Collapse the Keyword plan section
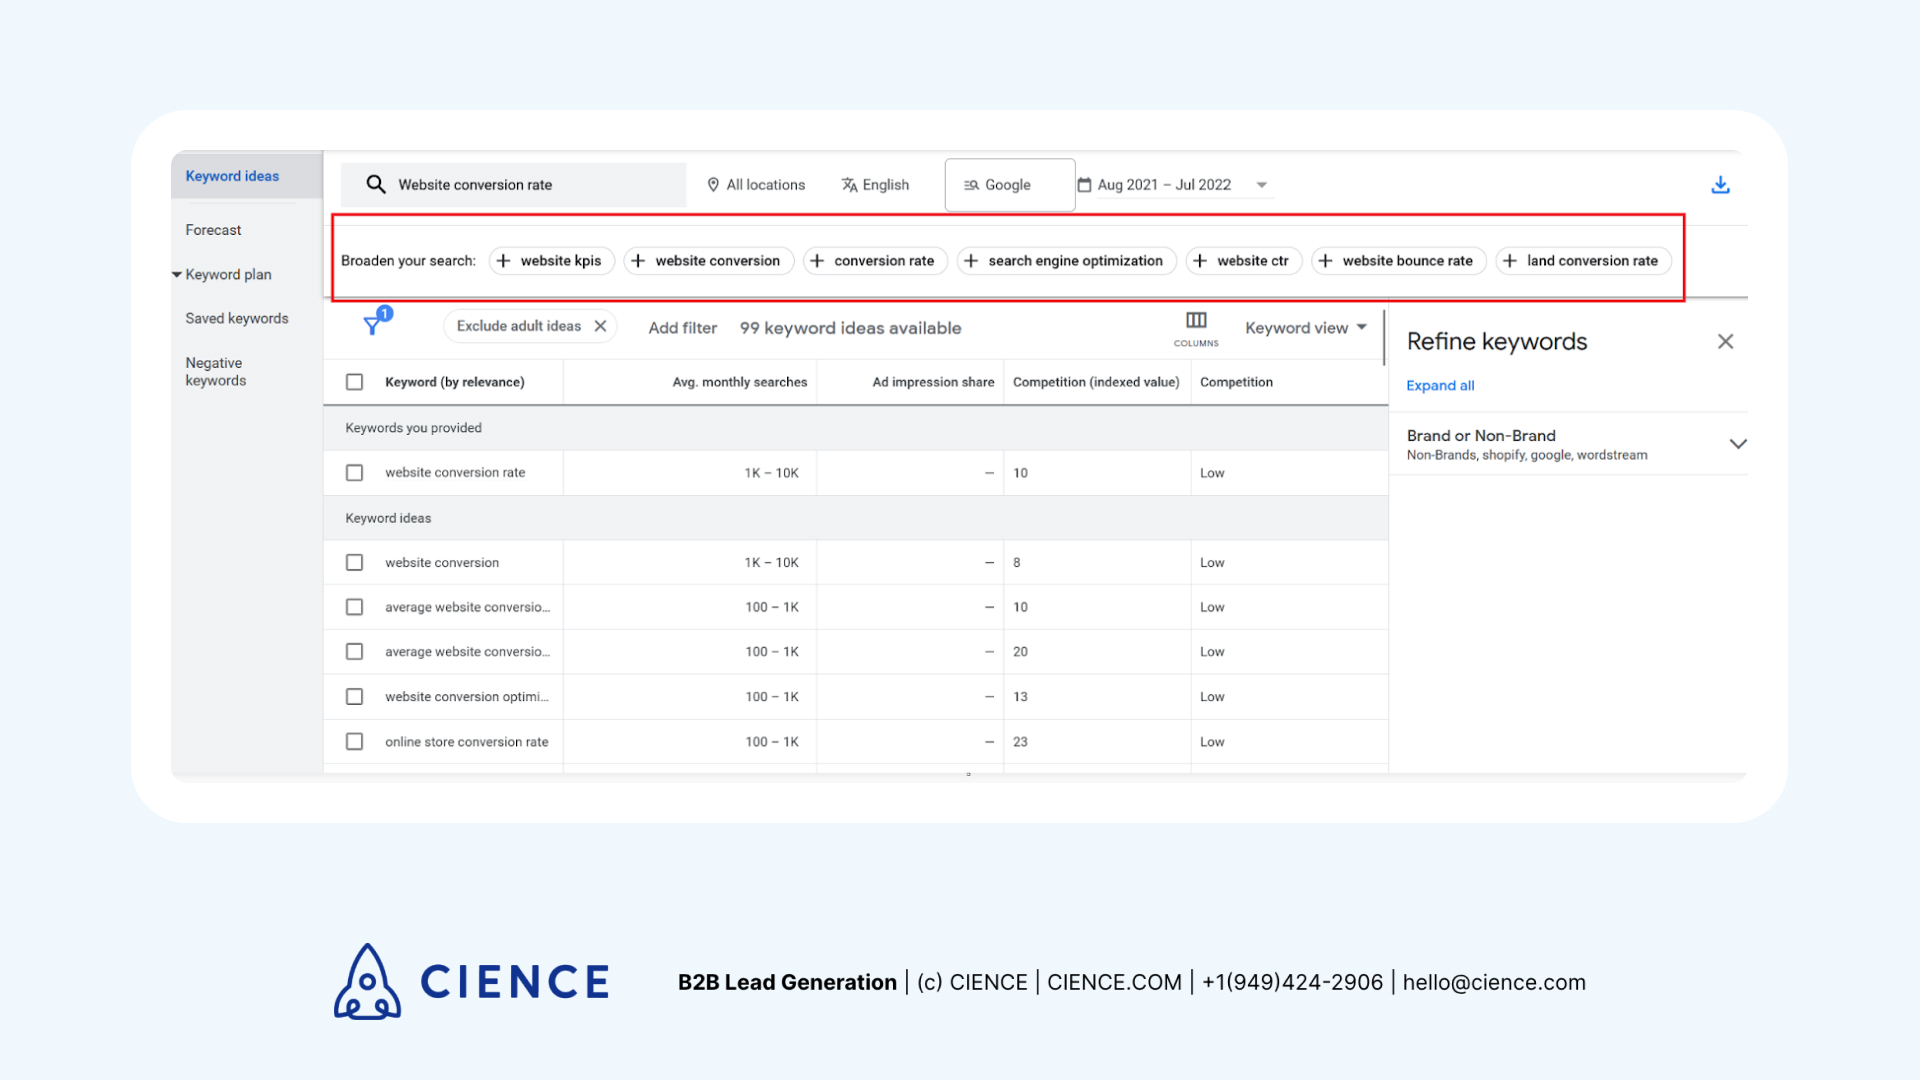 [176, 274]
